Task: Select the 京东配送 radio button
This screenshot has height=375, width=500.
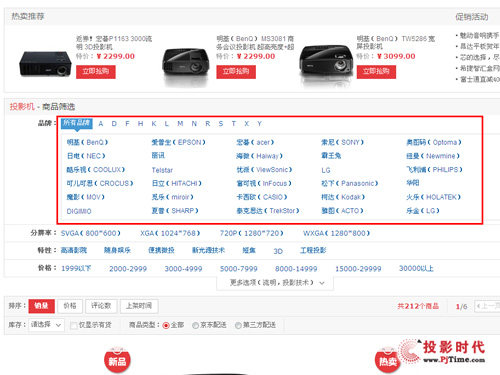Action: (195, 325)
